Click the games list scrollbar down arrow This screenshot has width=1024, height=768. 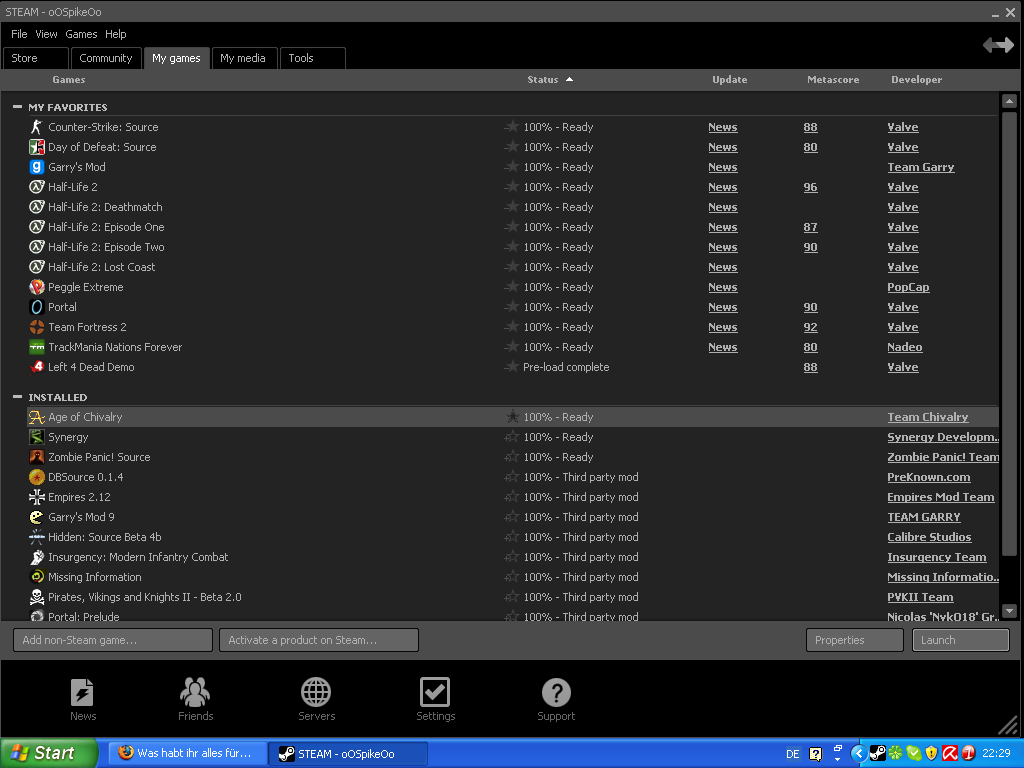click(1009, 611)
